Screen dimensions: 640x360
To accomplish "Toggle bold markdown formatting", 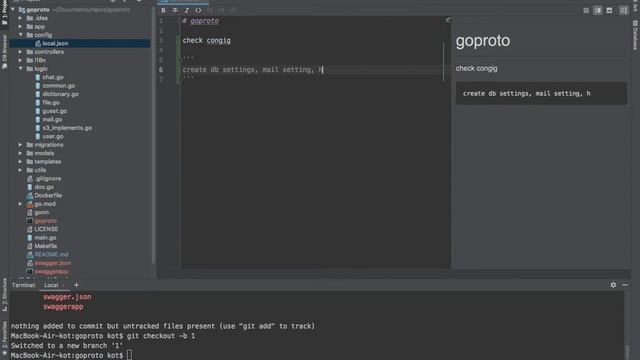I will tap(163, 10).
